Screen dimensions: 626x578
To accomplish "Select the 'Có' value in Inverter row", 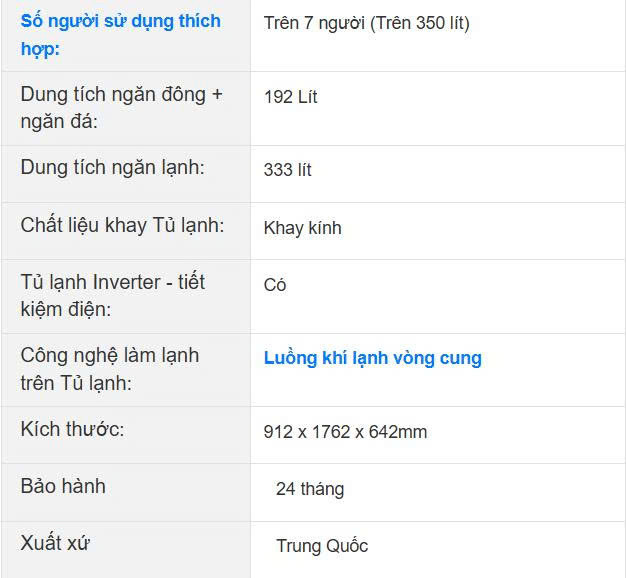I will click(x=275, y=285).
